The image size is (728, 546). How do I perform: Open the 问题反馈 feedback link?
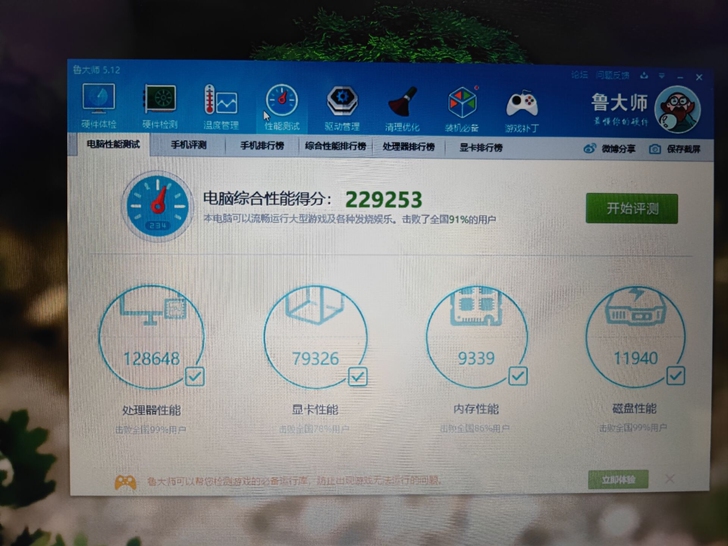point(613,75)
